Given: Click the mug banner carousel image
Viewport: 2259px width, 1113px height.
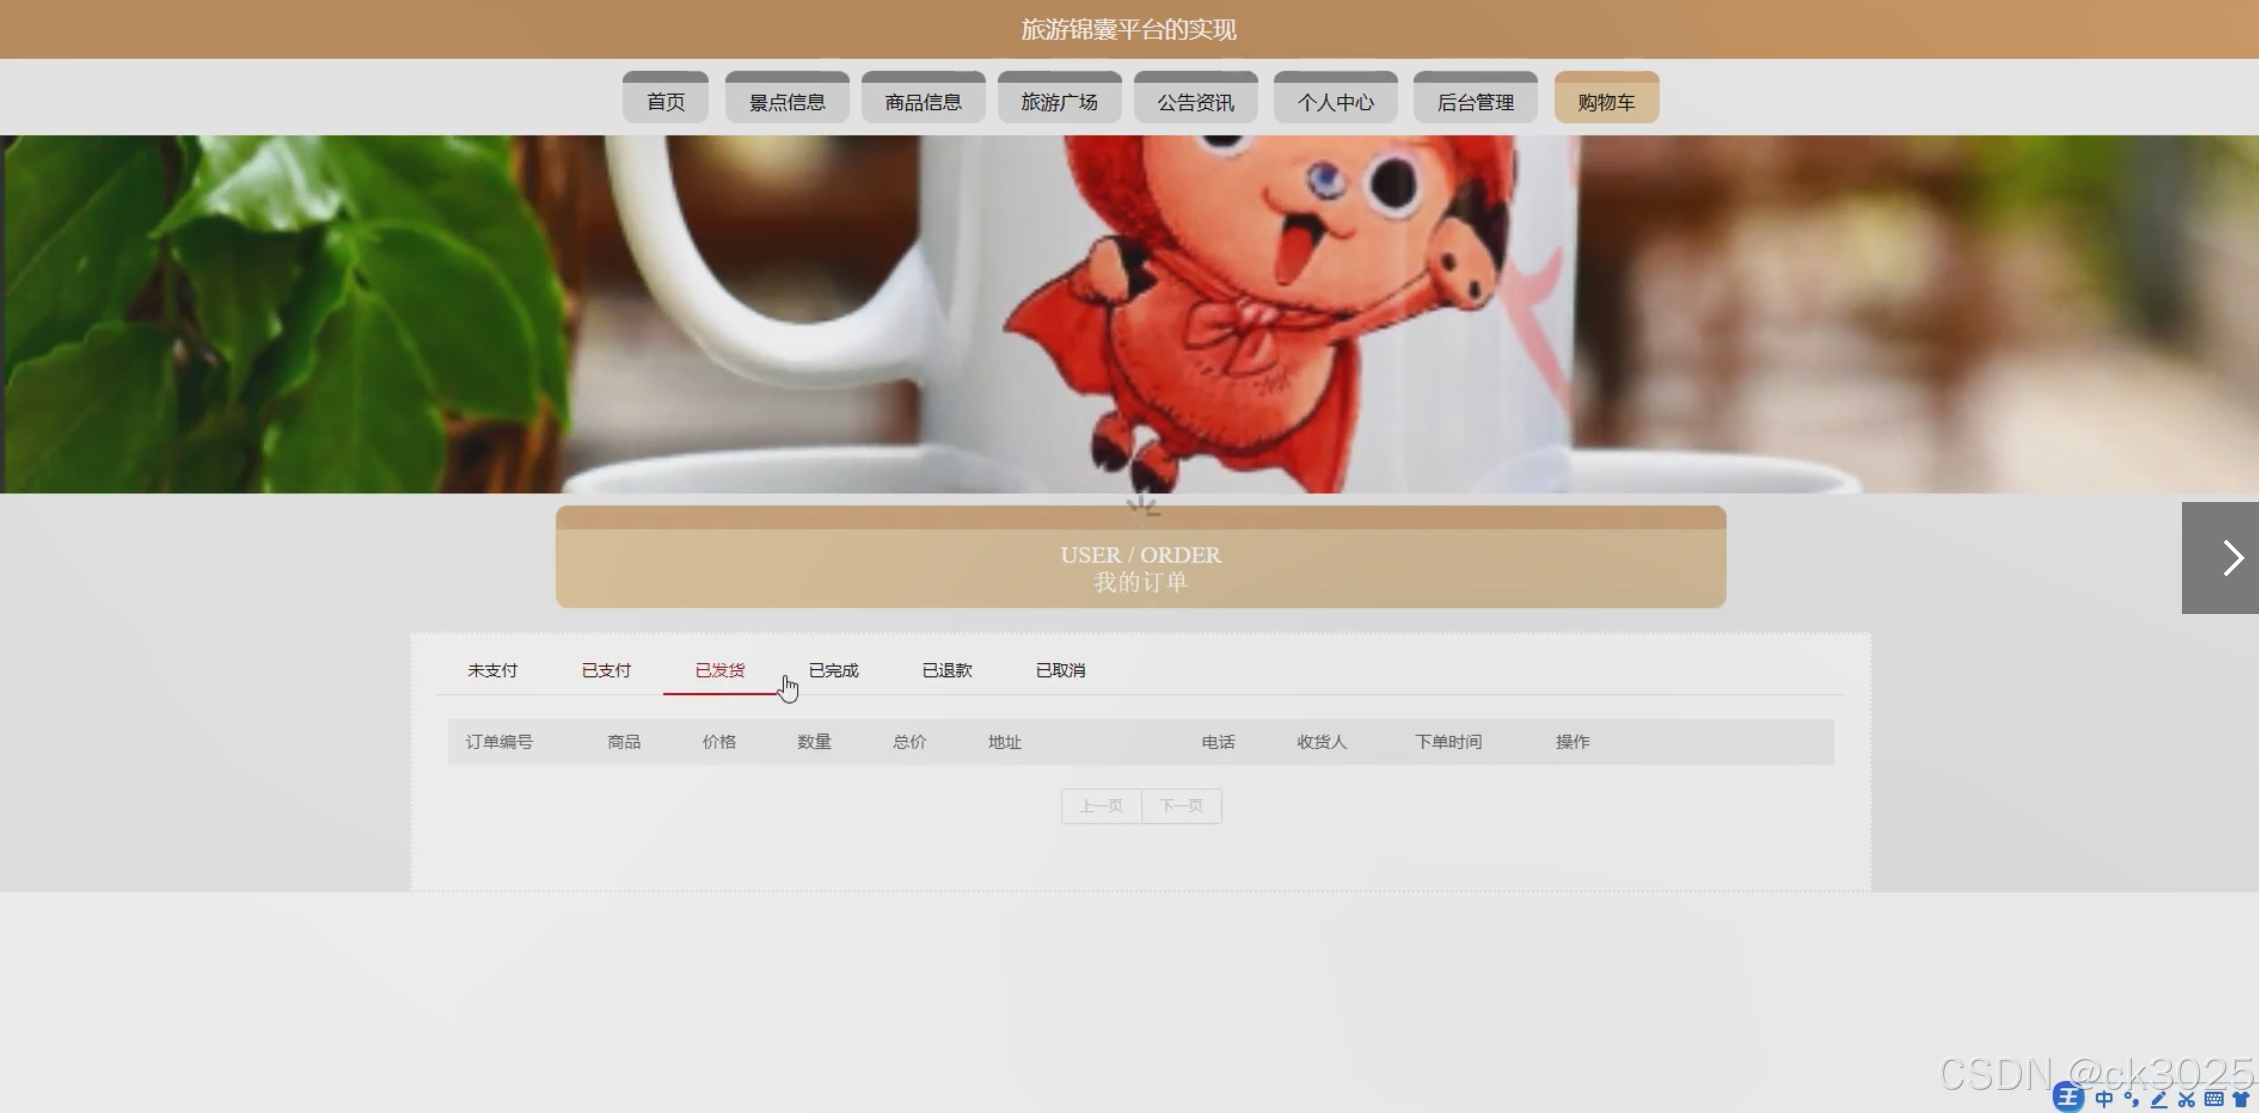Looking at the screenshot, I should tap(1128, 314).
